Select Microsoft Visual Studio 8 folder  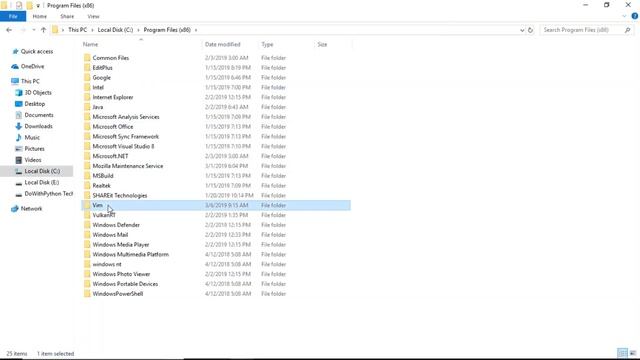[123, 146]
